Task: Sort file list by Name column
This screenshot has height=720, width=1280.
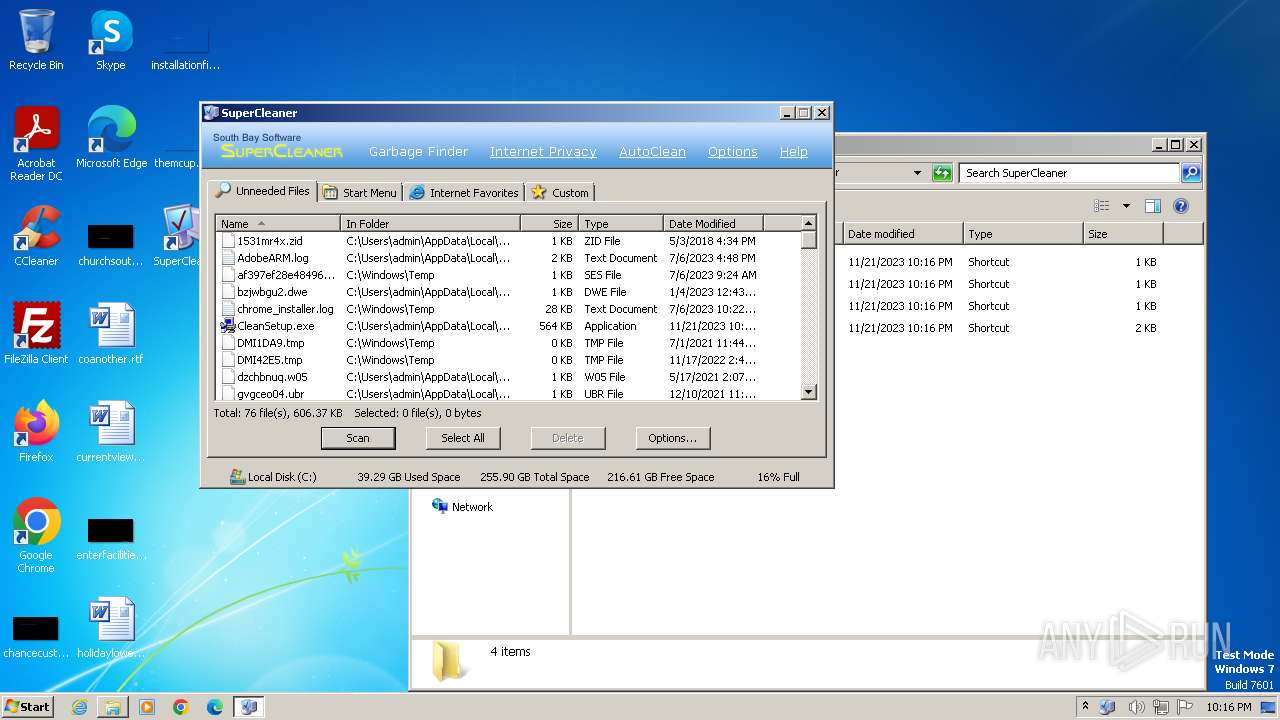Action: [x=278, y=224]
